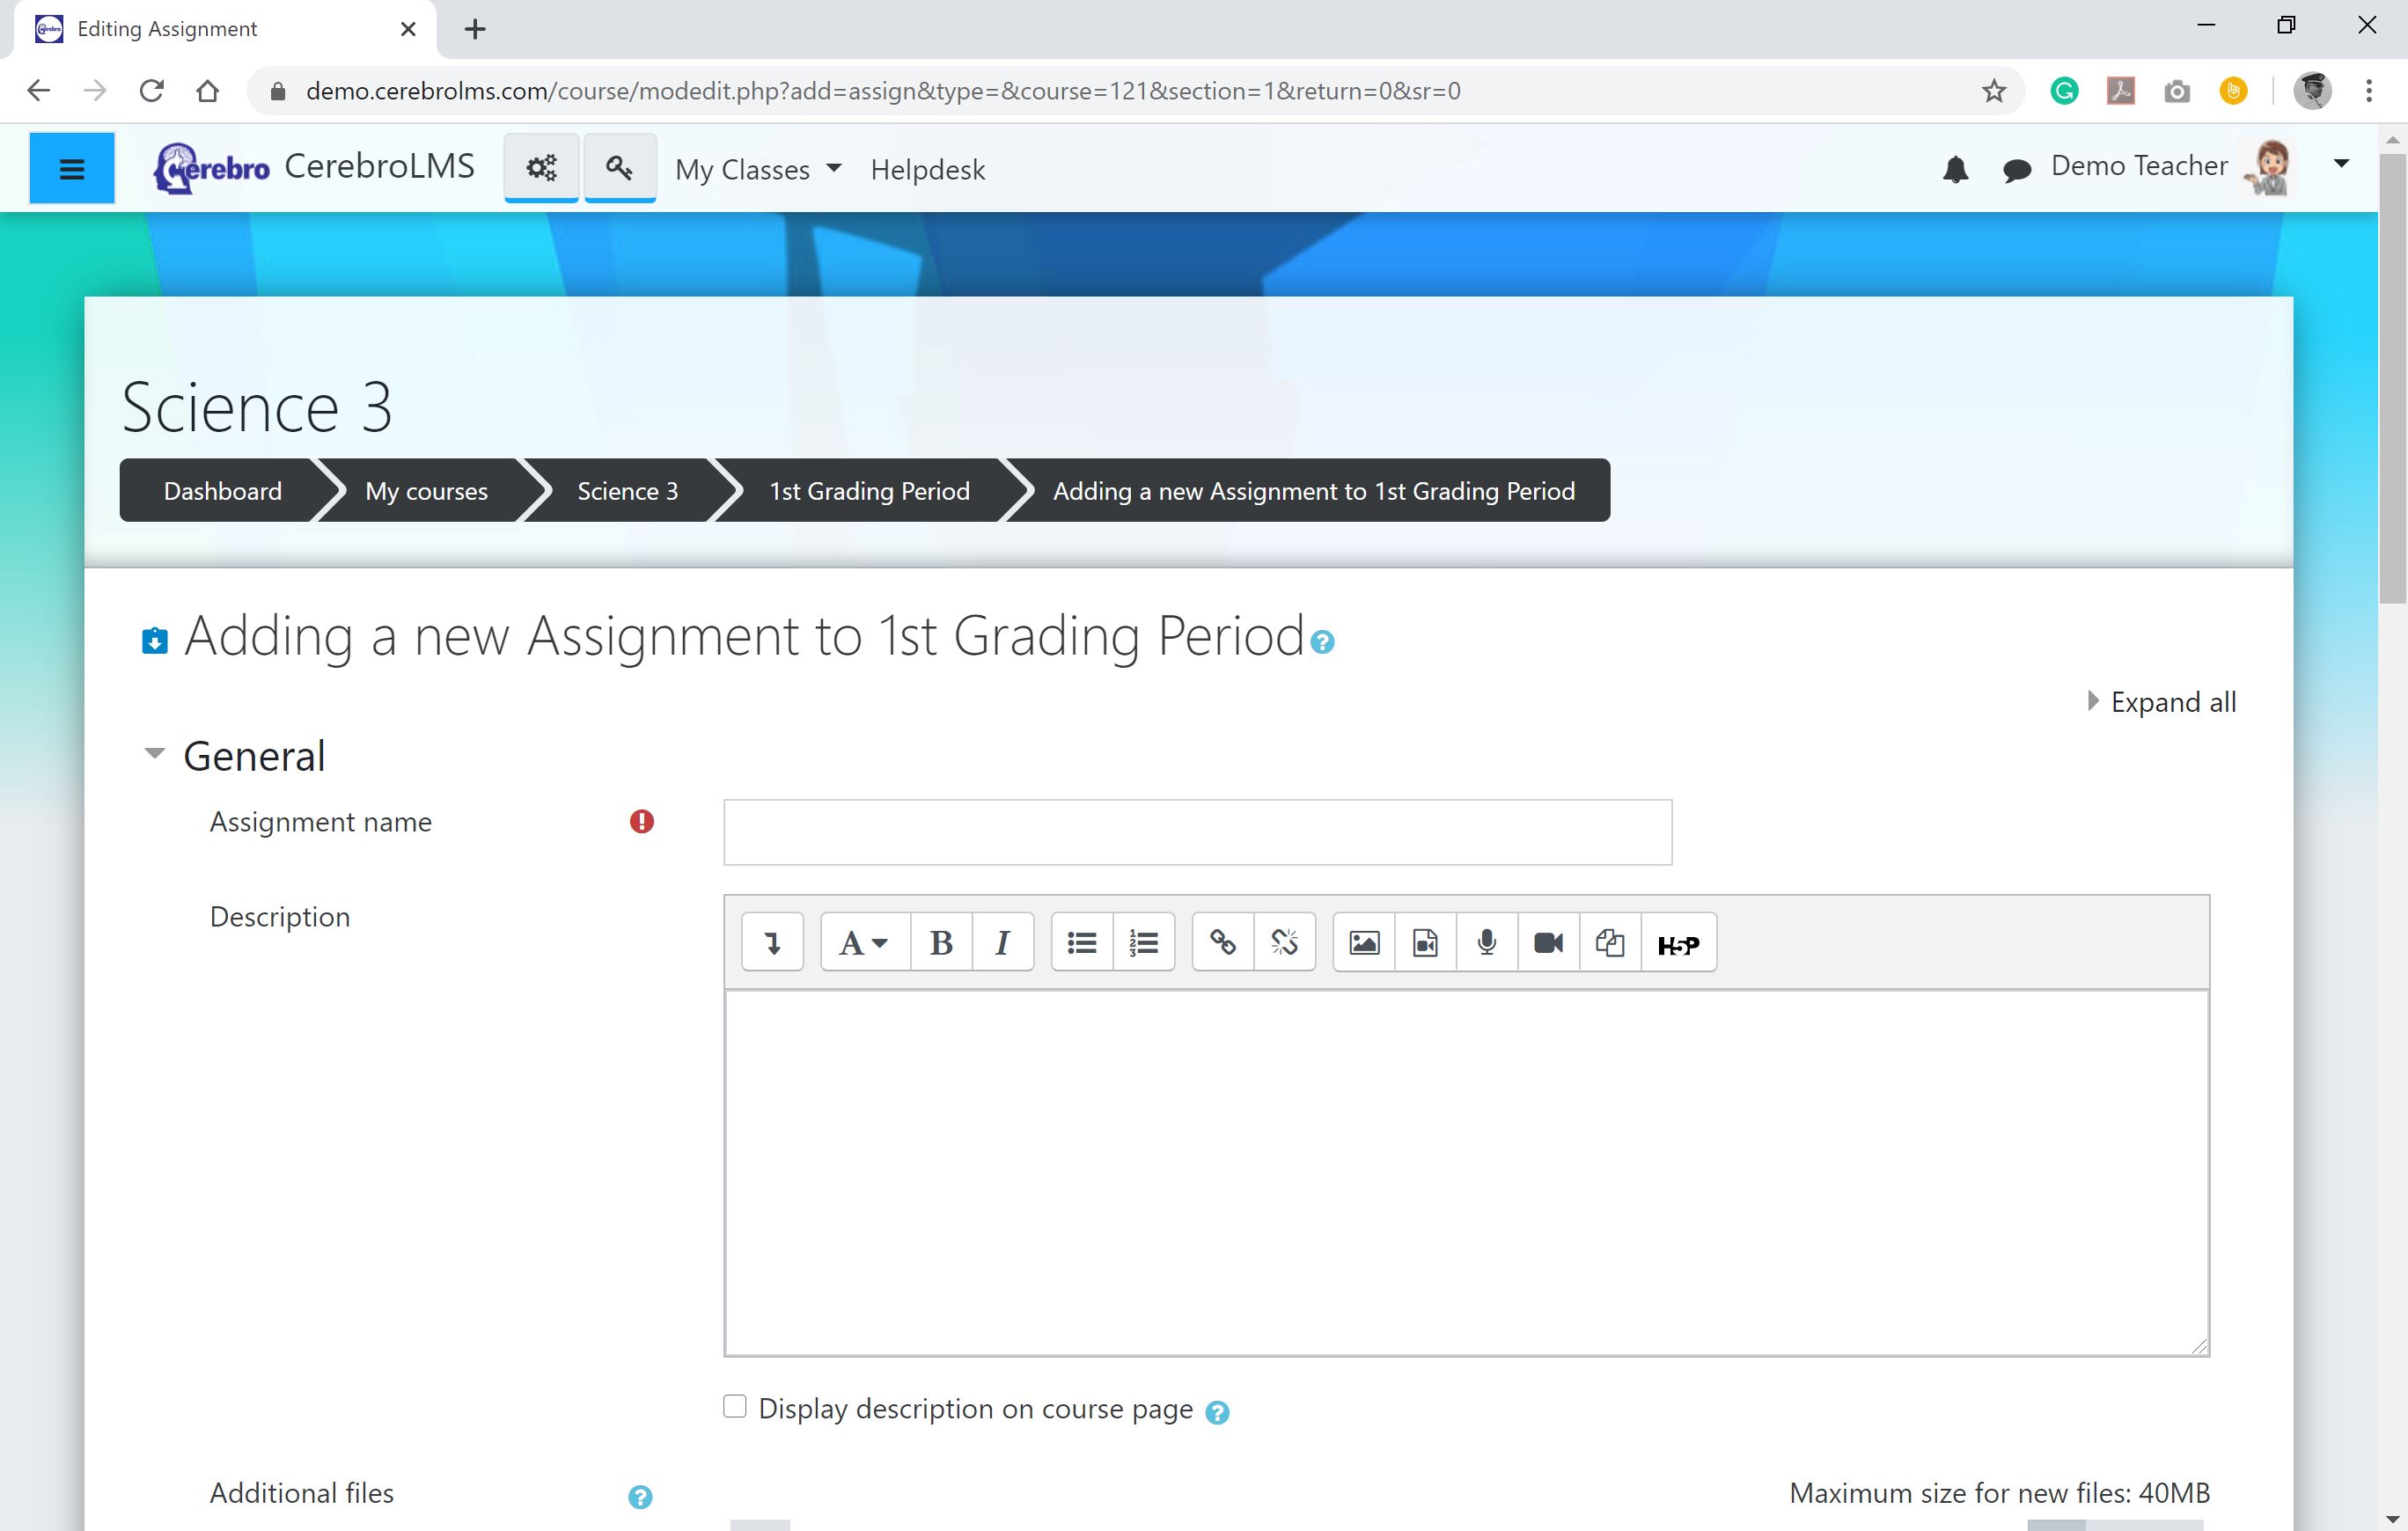This screenshot has width=2408, height=1531.
Task: Toggle the blue hamburger side menu
Action: point(72,168)
